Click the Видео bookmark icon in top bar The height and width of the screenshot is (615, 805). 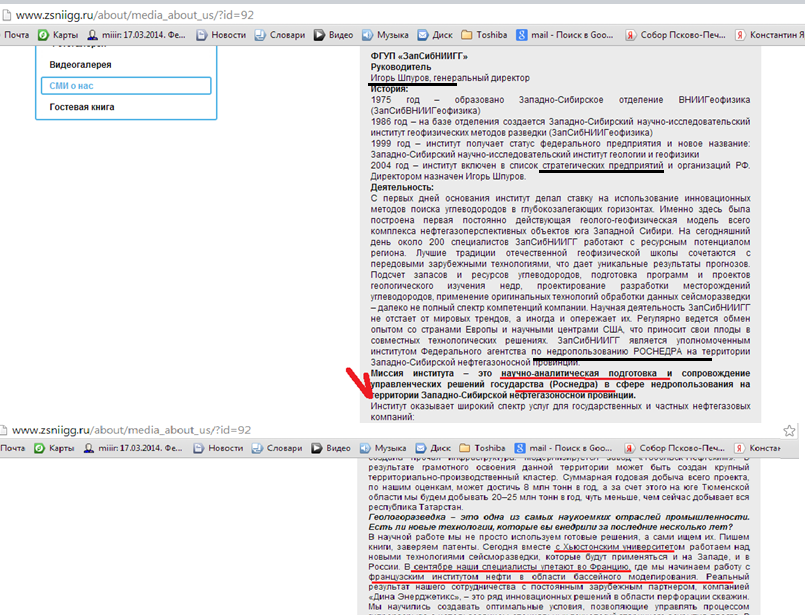pos(319,35)
